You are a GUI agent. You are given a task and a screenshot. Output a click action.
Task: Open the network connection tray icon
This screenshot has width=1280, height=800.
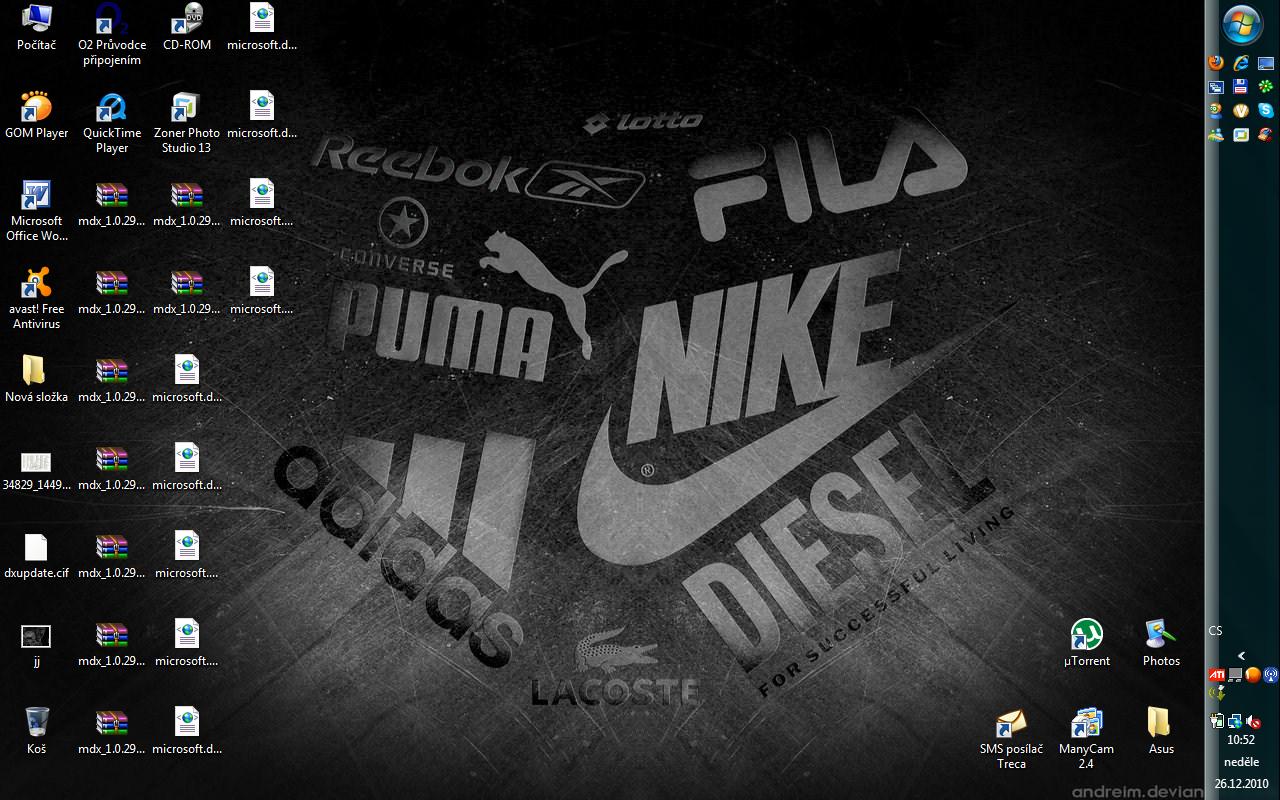(x=1235, y=719)
